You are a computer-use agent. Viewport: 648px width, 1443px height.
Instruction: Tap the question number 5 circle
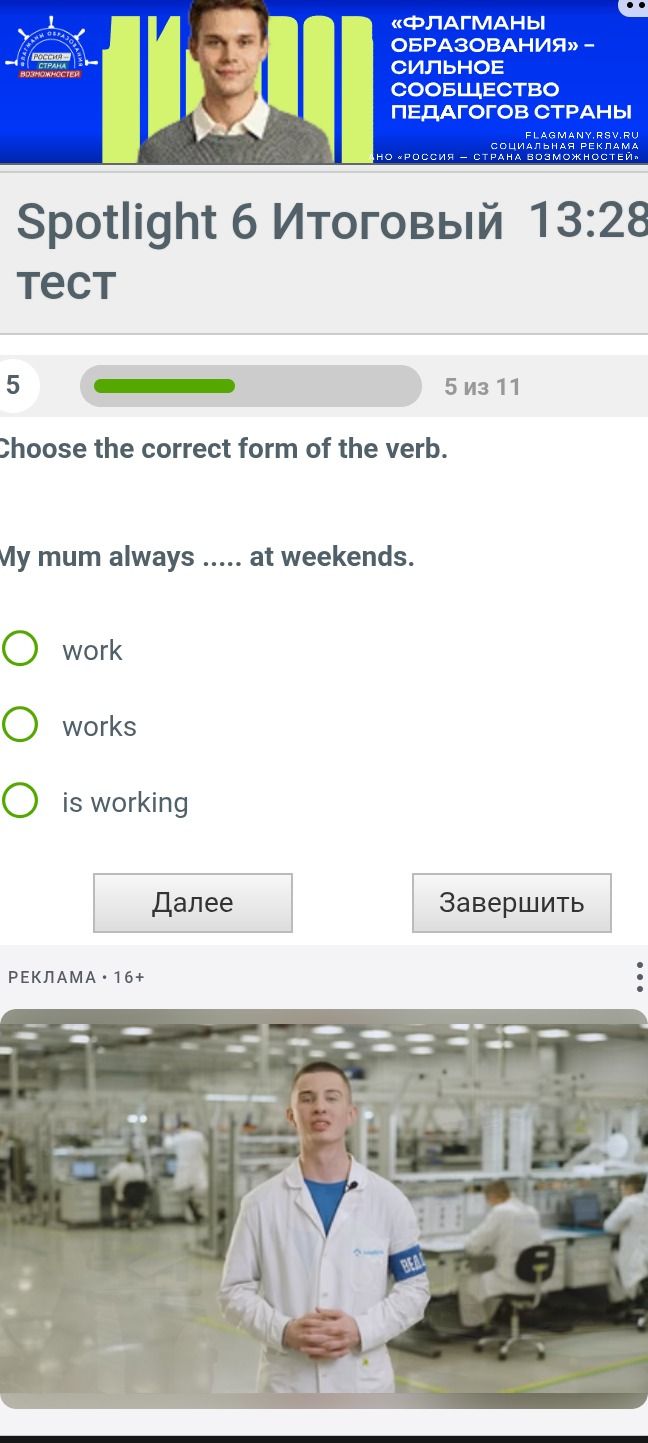(x=15, y=386)
